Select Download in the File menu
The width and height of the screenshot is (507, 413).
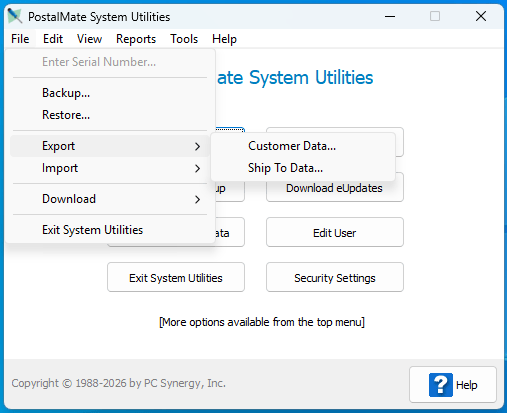pos(110,199)
